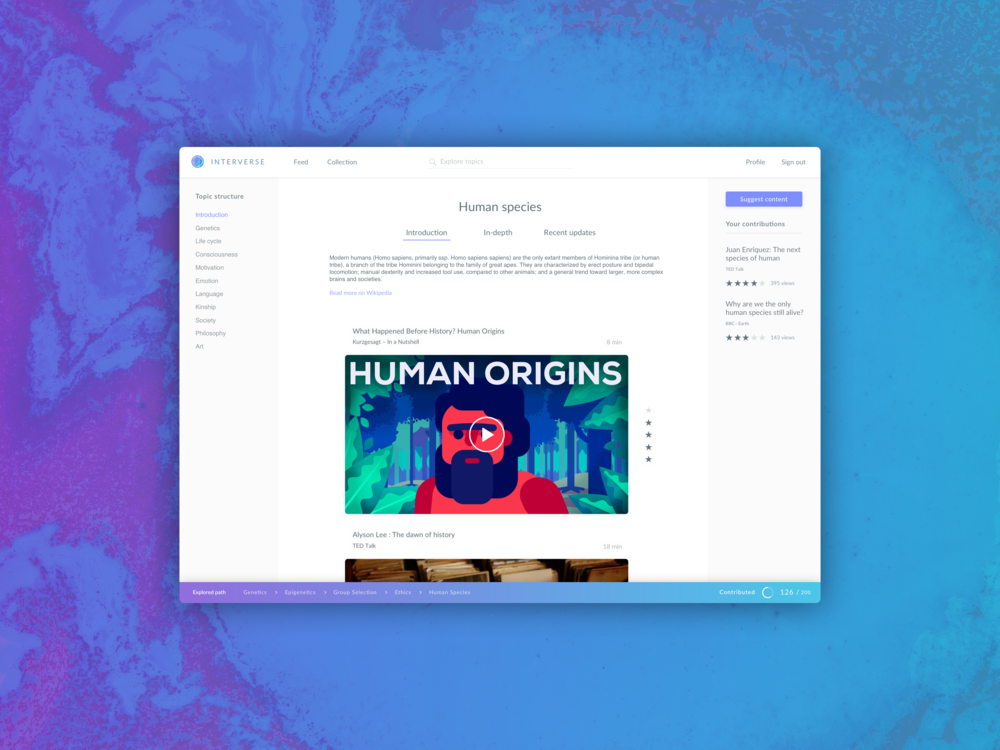The width and height of the screenshot is (1000, 750).
Task: Select Consciousness in the sidebar
Action: pos(216,254)
